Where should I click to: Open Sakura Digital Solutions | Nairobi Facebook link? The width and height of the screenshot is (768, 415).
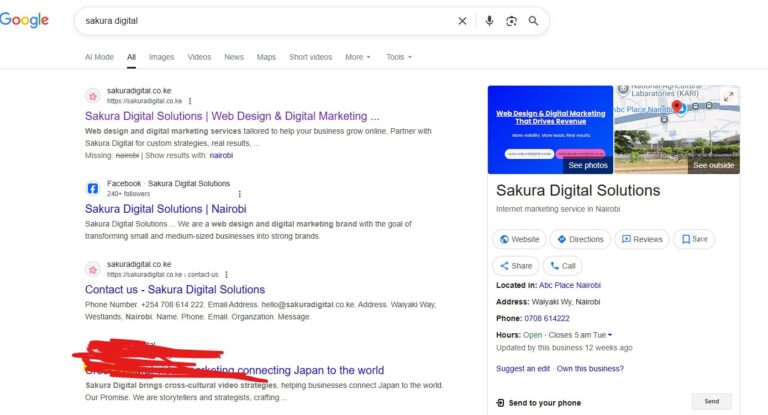[x=166, y=209]
